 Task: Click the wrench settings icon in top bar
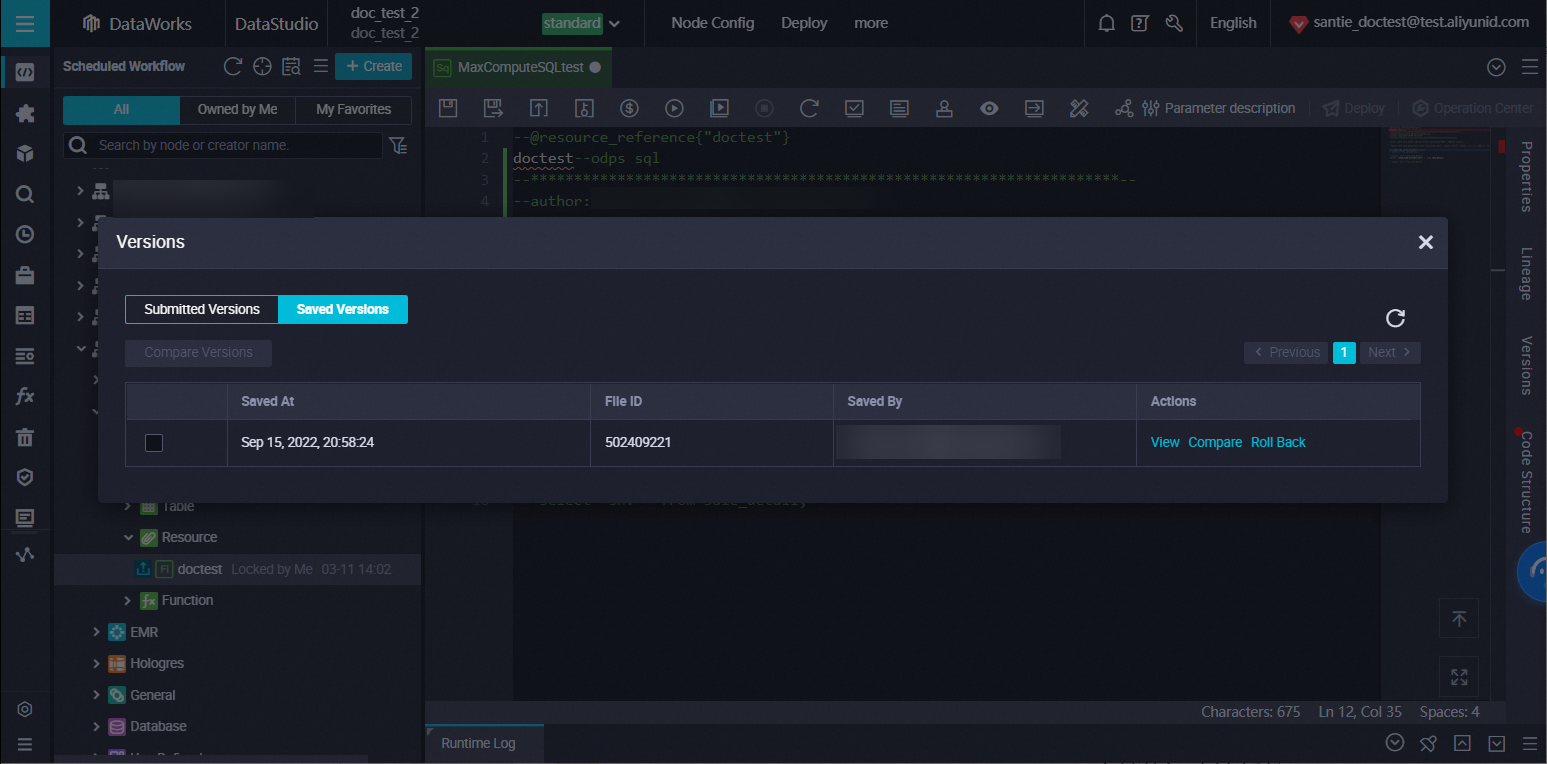pos(1174,23)
